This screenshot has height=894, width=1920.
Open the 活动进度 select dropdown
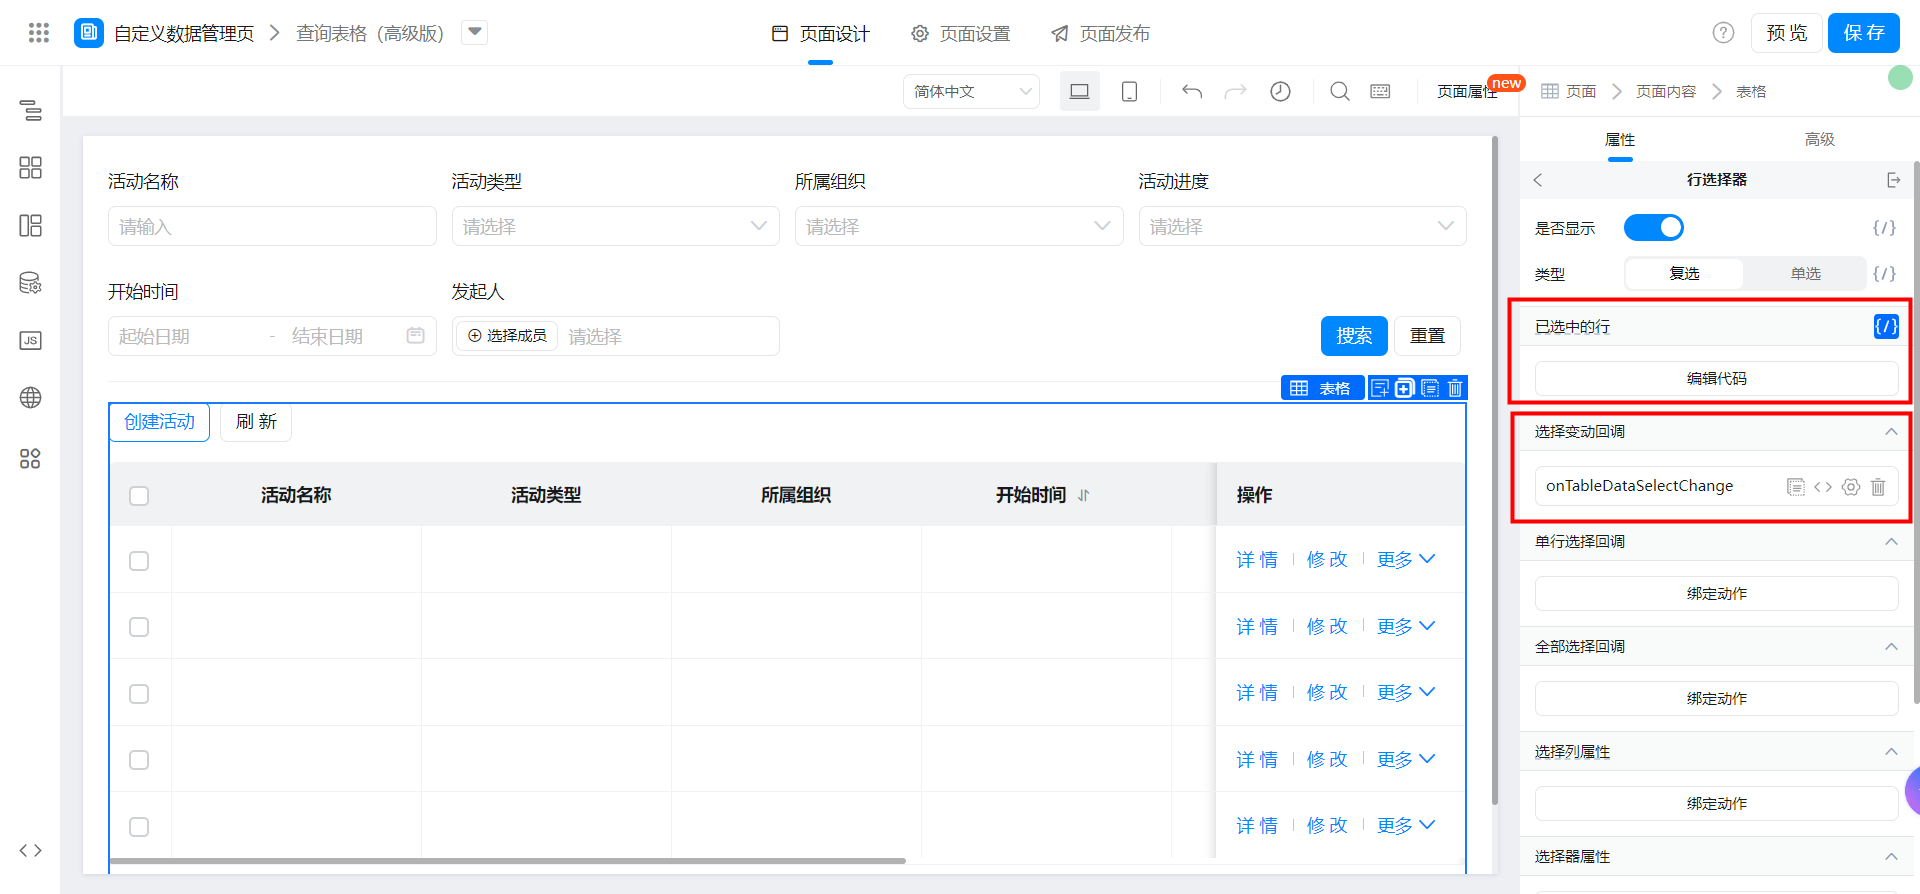(1302, 226)
